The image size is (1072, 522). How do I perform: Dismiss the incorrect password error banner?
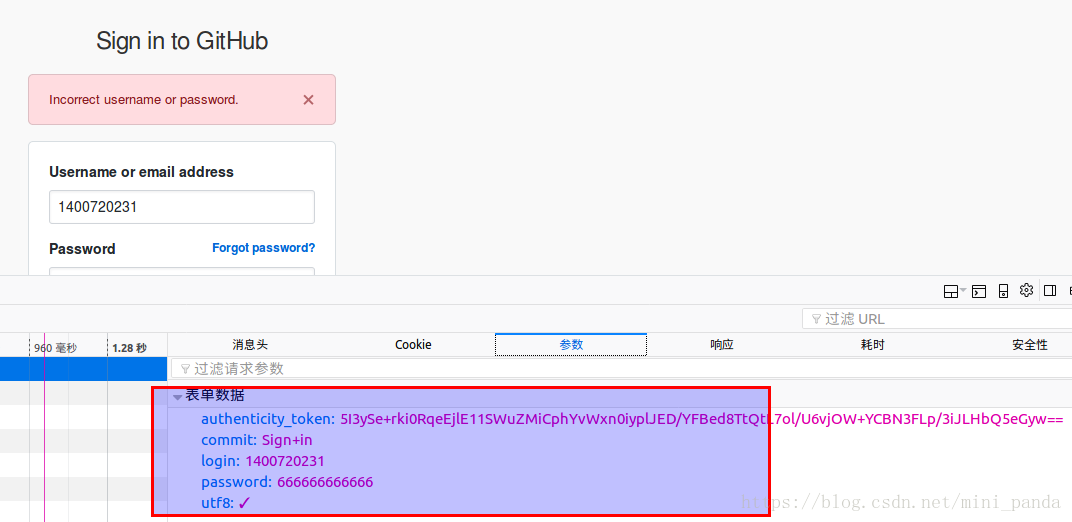[x=308, y=100]
